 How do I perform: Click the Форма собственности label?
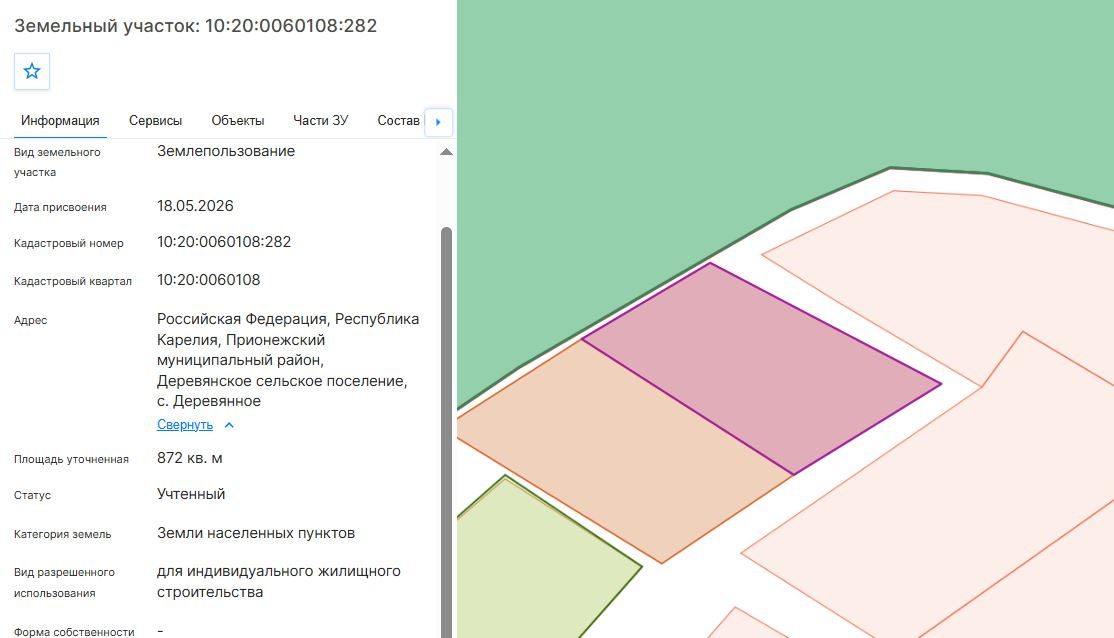[x=74, y=632]
